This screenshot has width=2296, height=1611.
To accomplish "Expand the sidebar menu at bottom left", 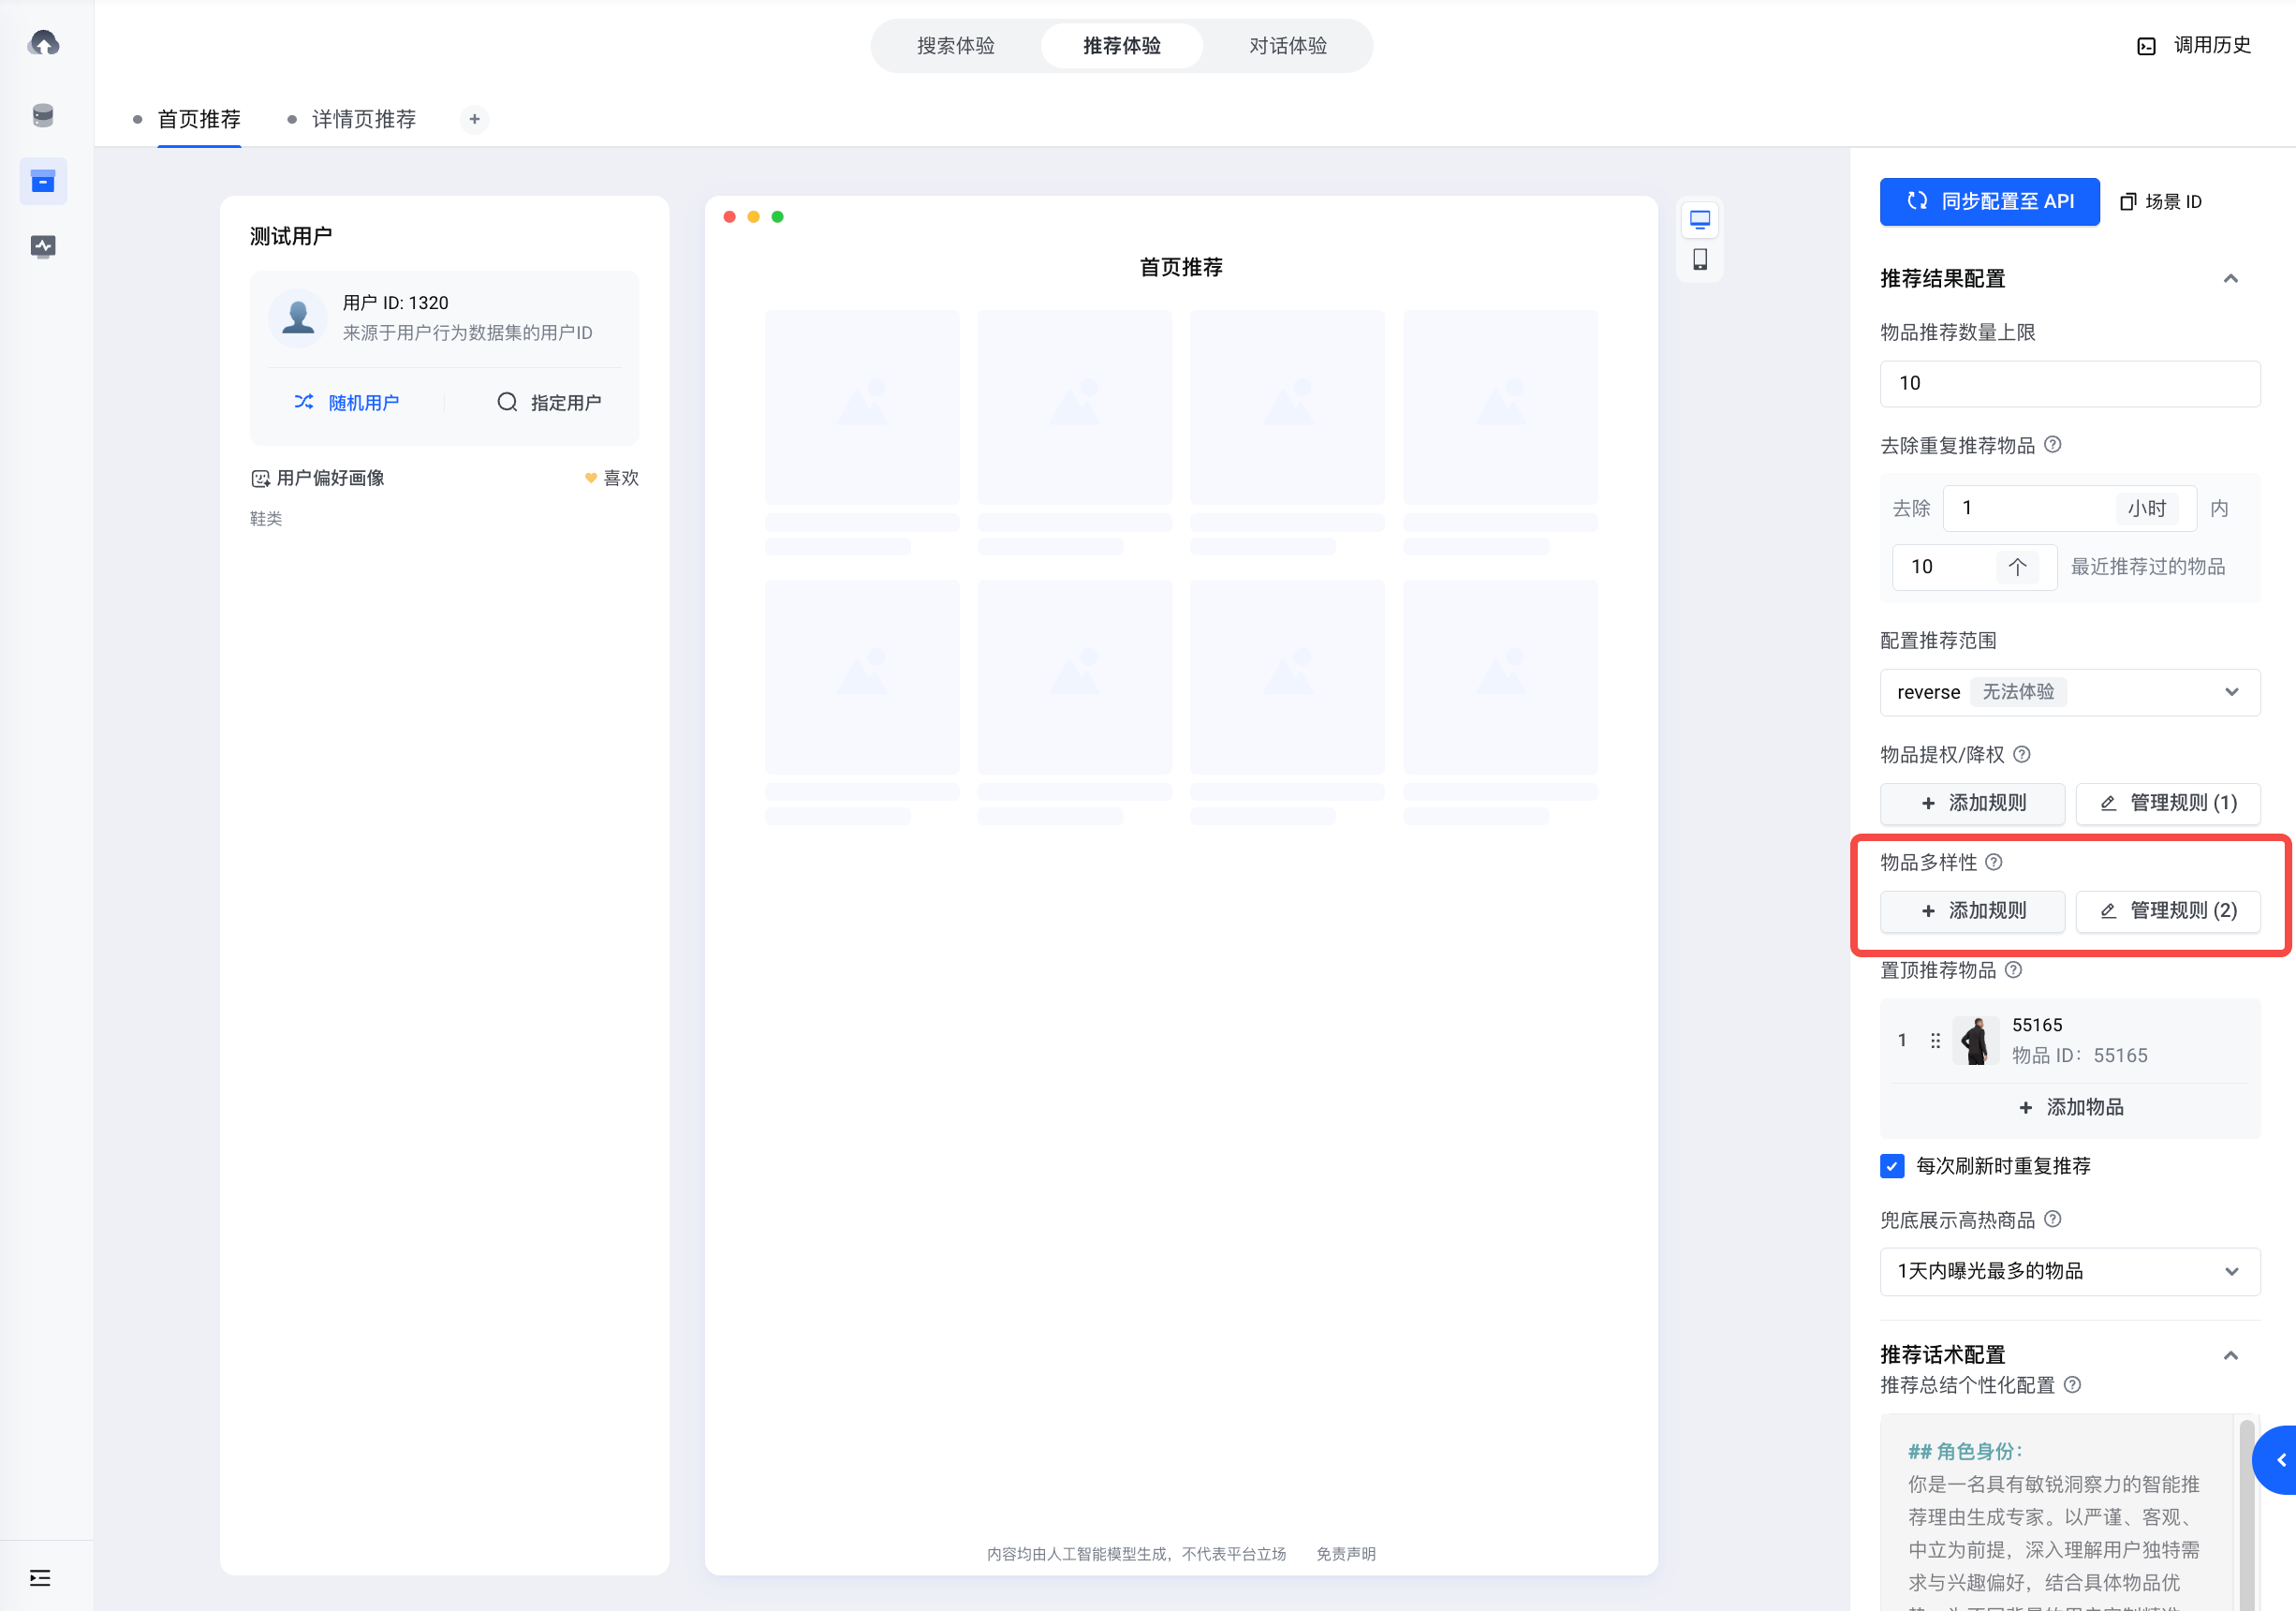I will [40, 1577].
